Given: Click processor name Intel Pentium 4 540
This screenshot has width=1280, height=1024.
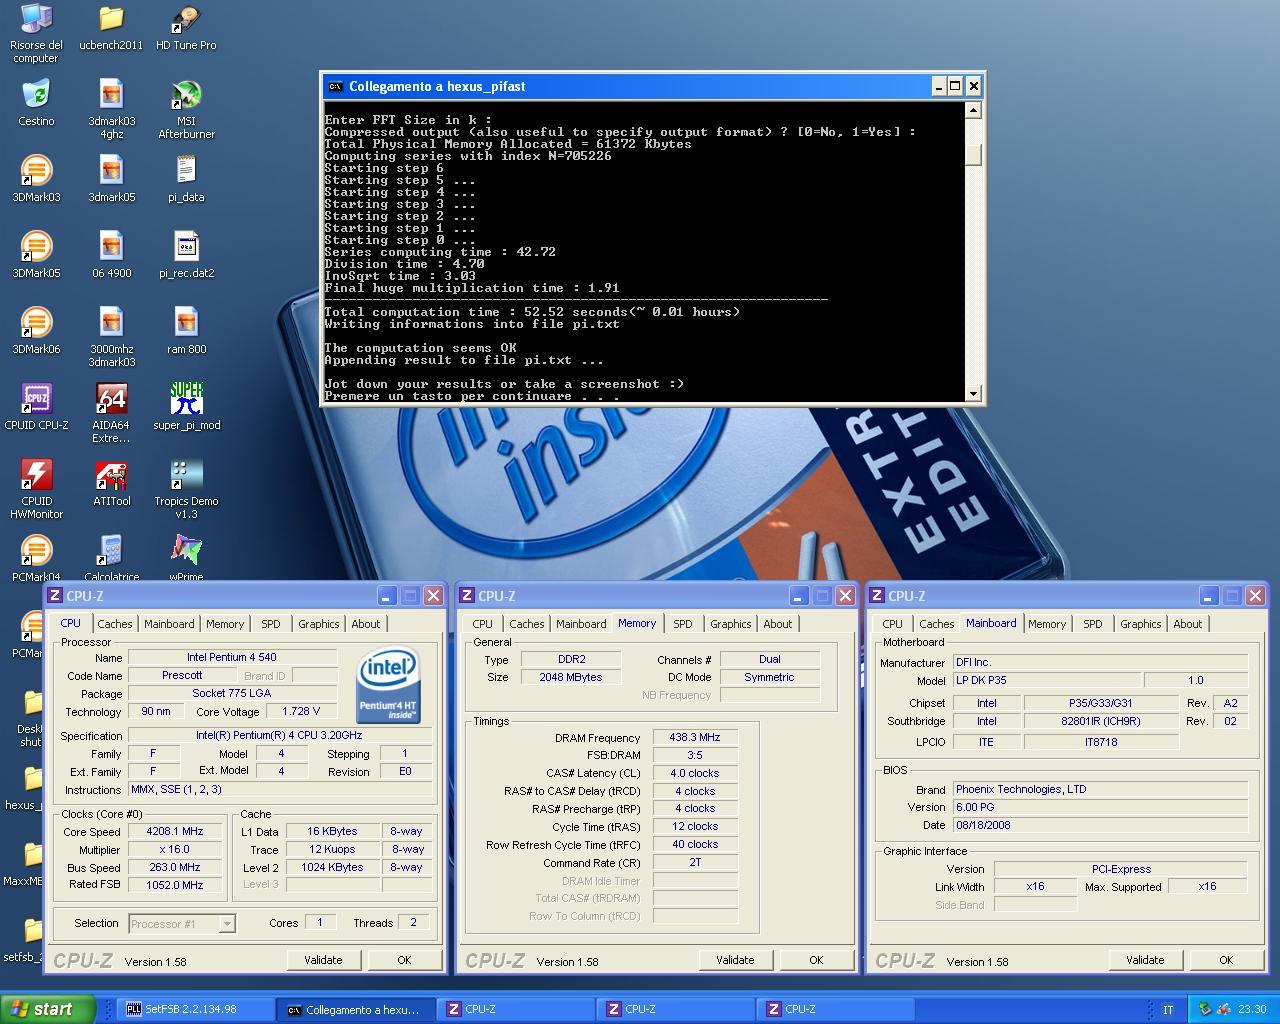Looking at the screenshot, I should 232,657.
